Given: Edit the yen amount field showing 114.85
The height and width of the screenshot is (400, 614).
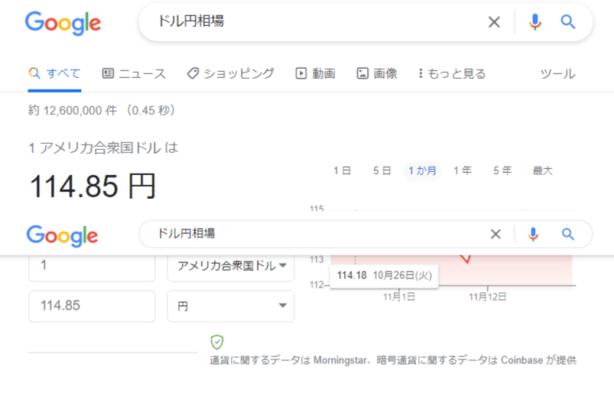Looking at the screenshot, I should coord(92,306).
